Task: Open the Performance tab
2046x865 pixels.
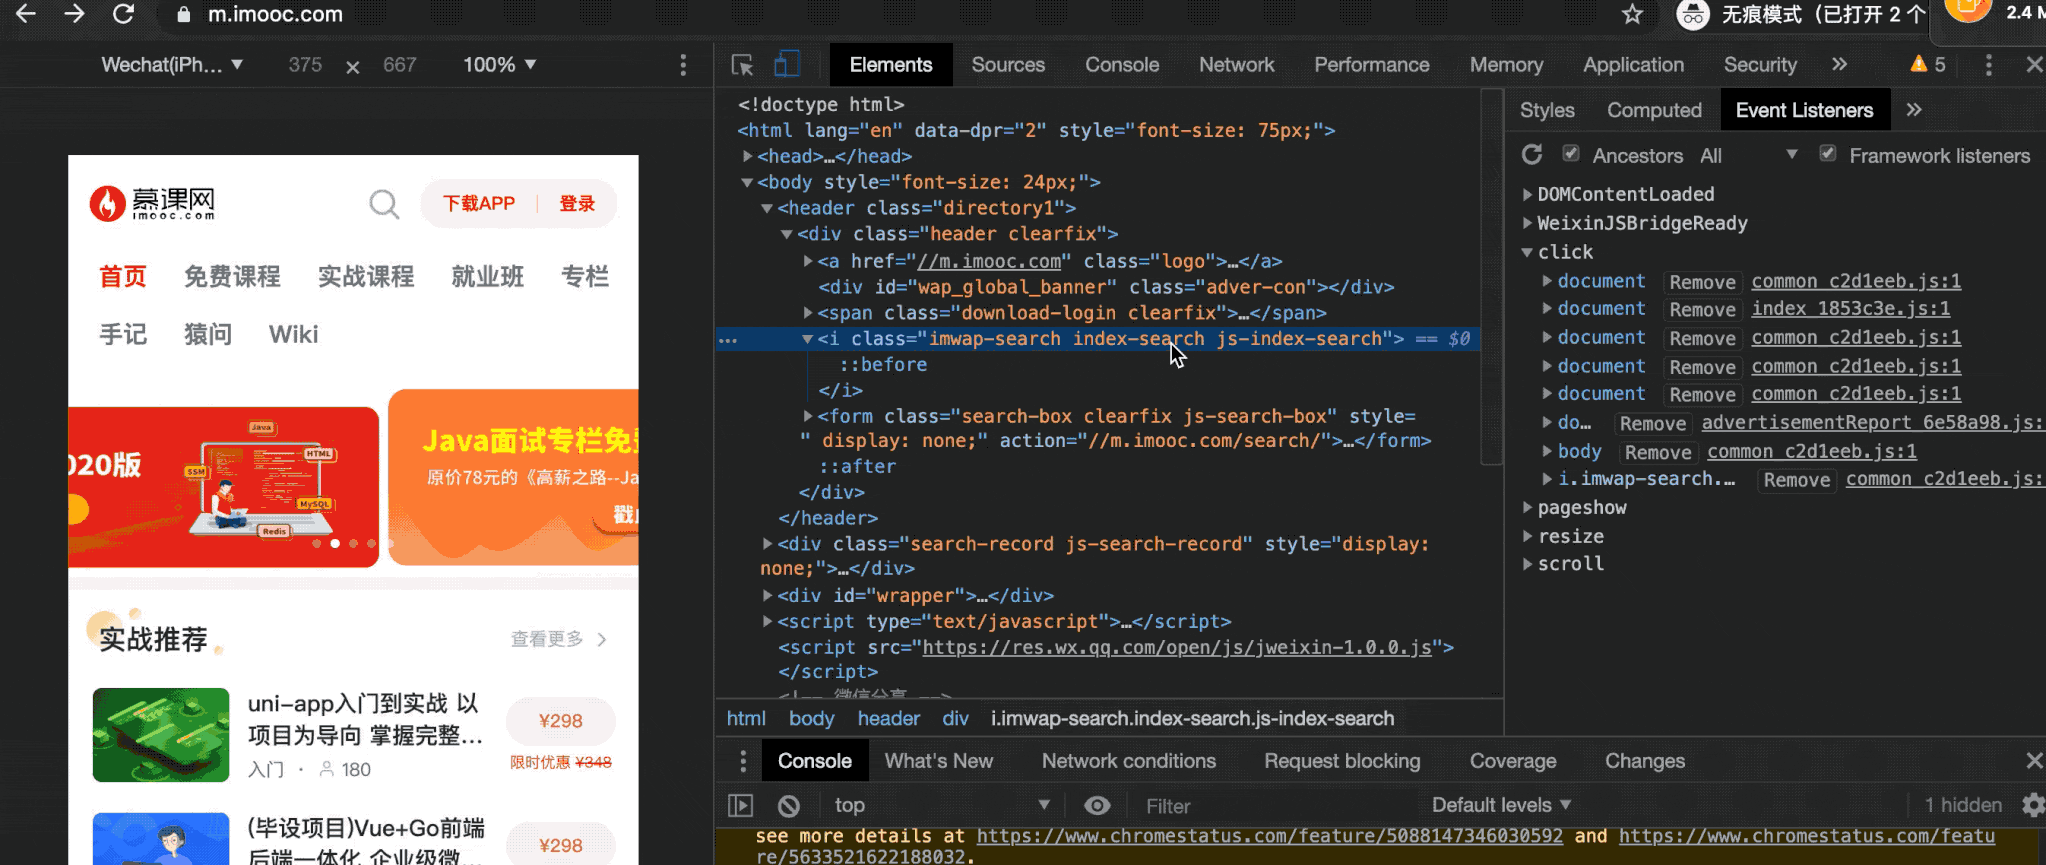Action: coord(1372,65)
